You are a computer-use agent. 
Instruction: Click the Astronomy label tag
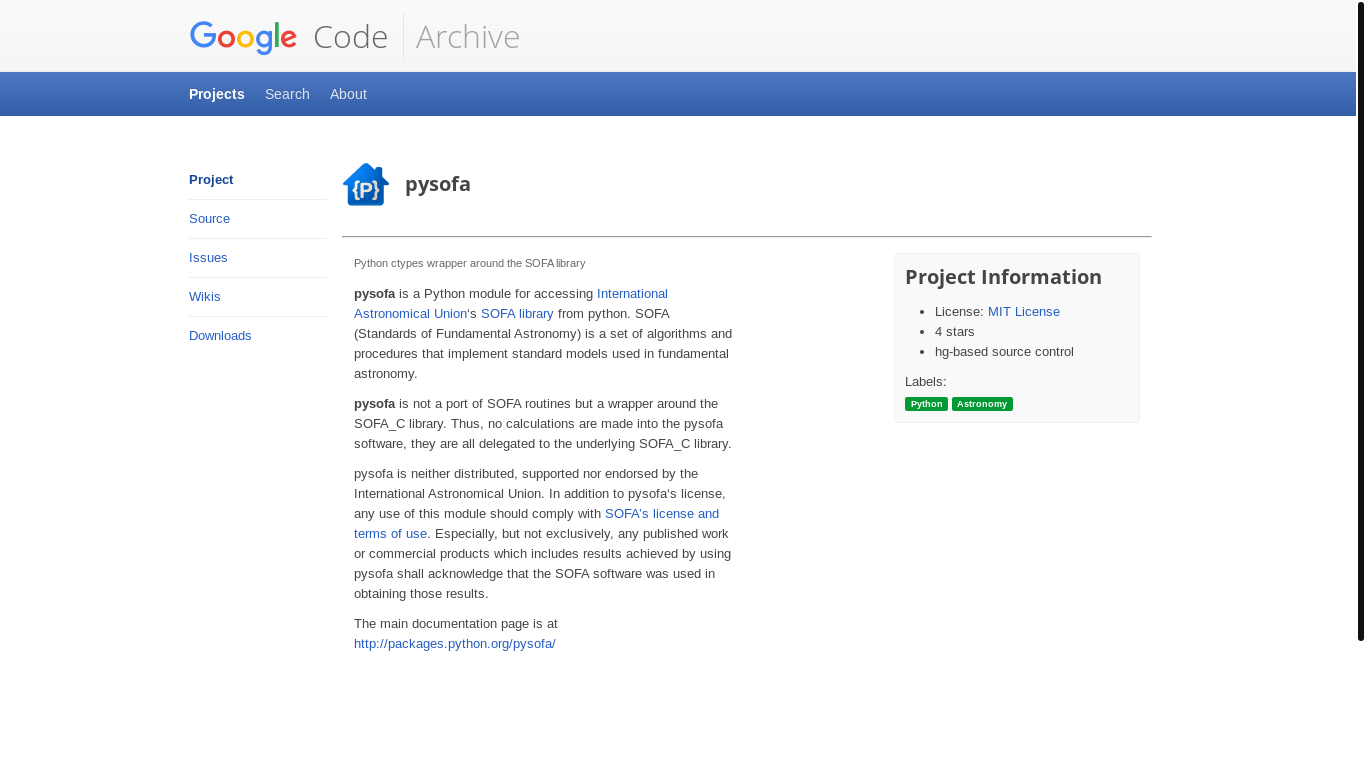[982, 404]
